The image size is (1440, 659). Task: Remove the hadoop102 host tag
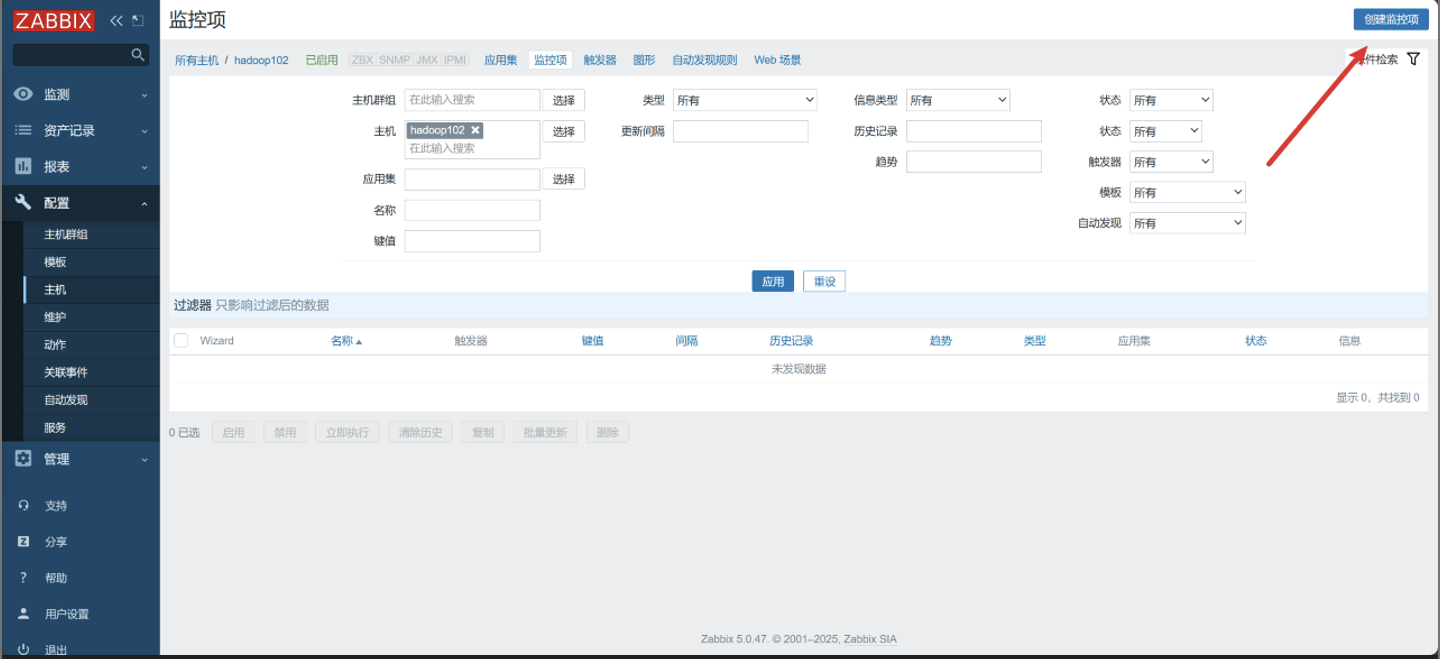pyautogui.click(x=475, y=130)
